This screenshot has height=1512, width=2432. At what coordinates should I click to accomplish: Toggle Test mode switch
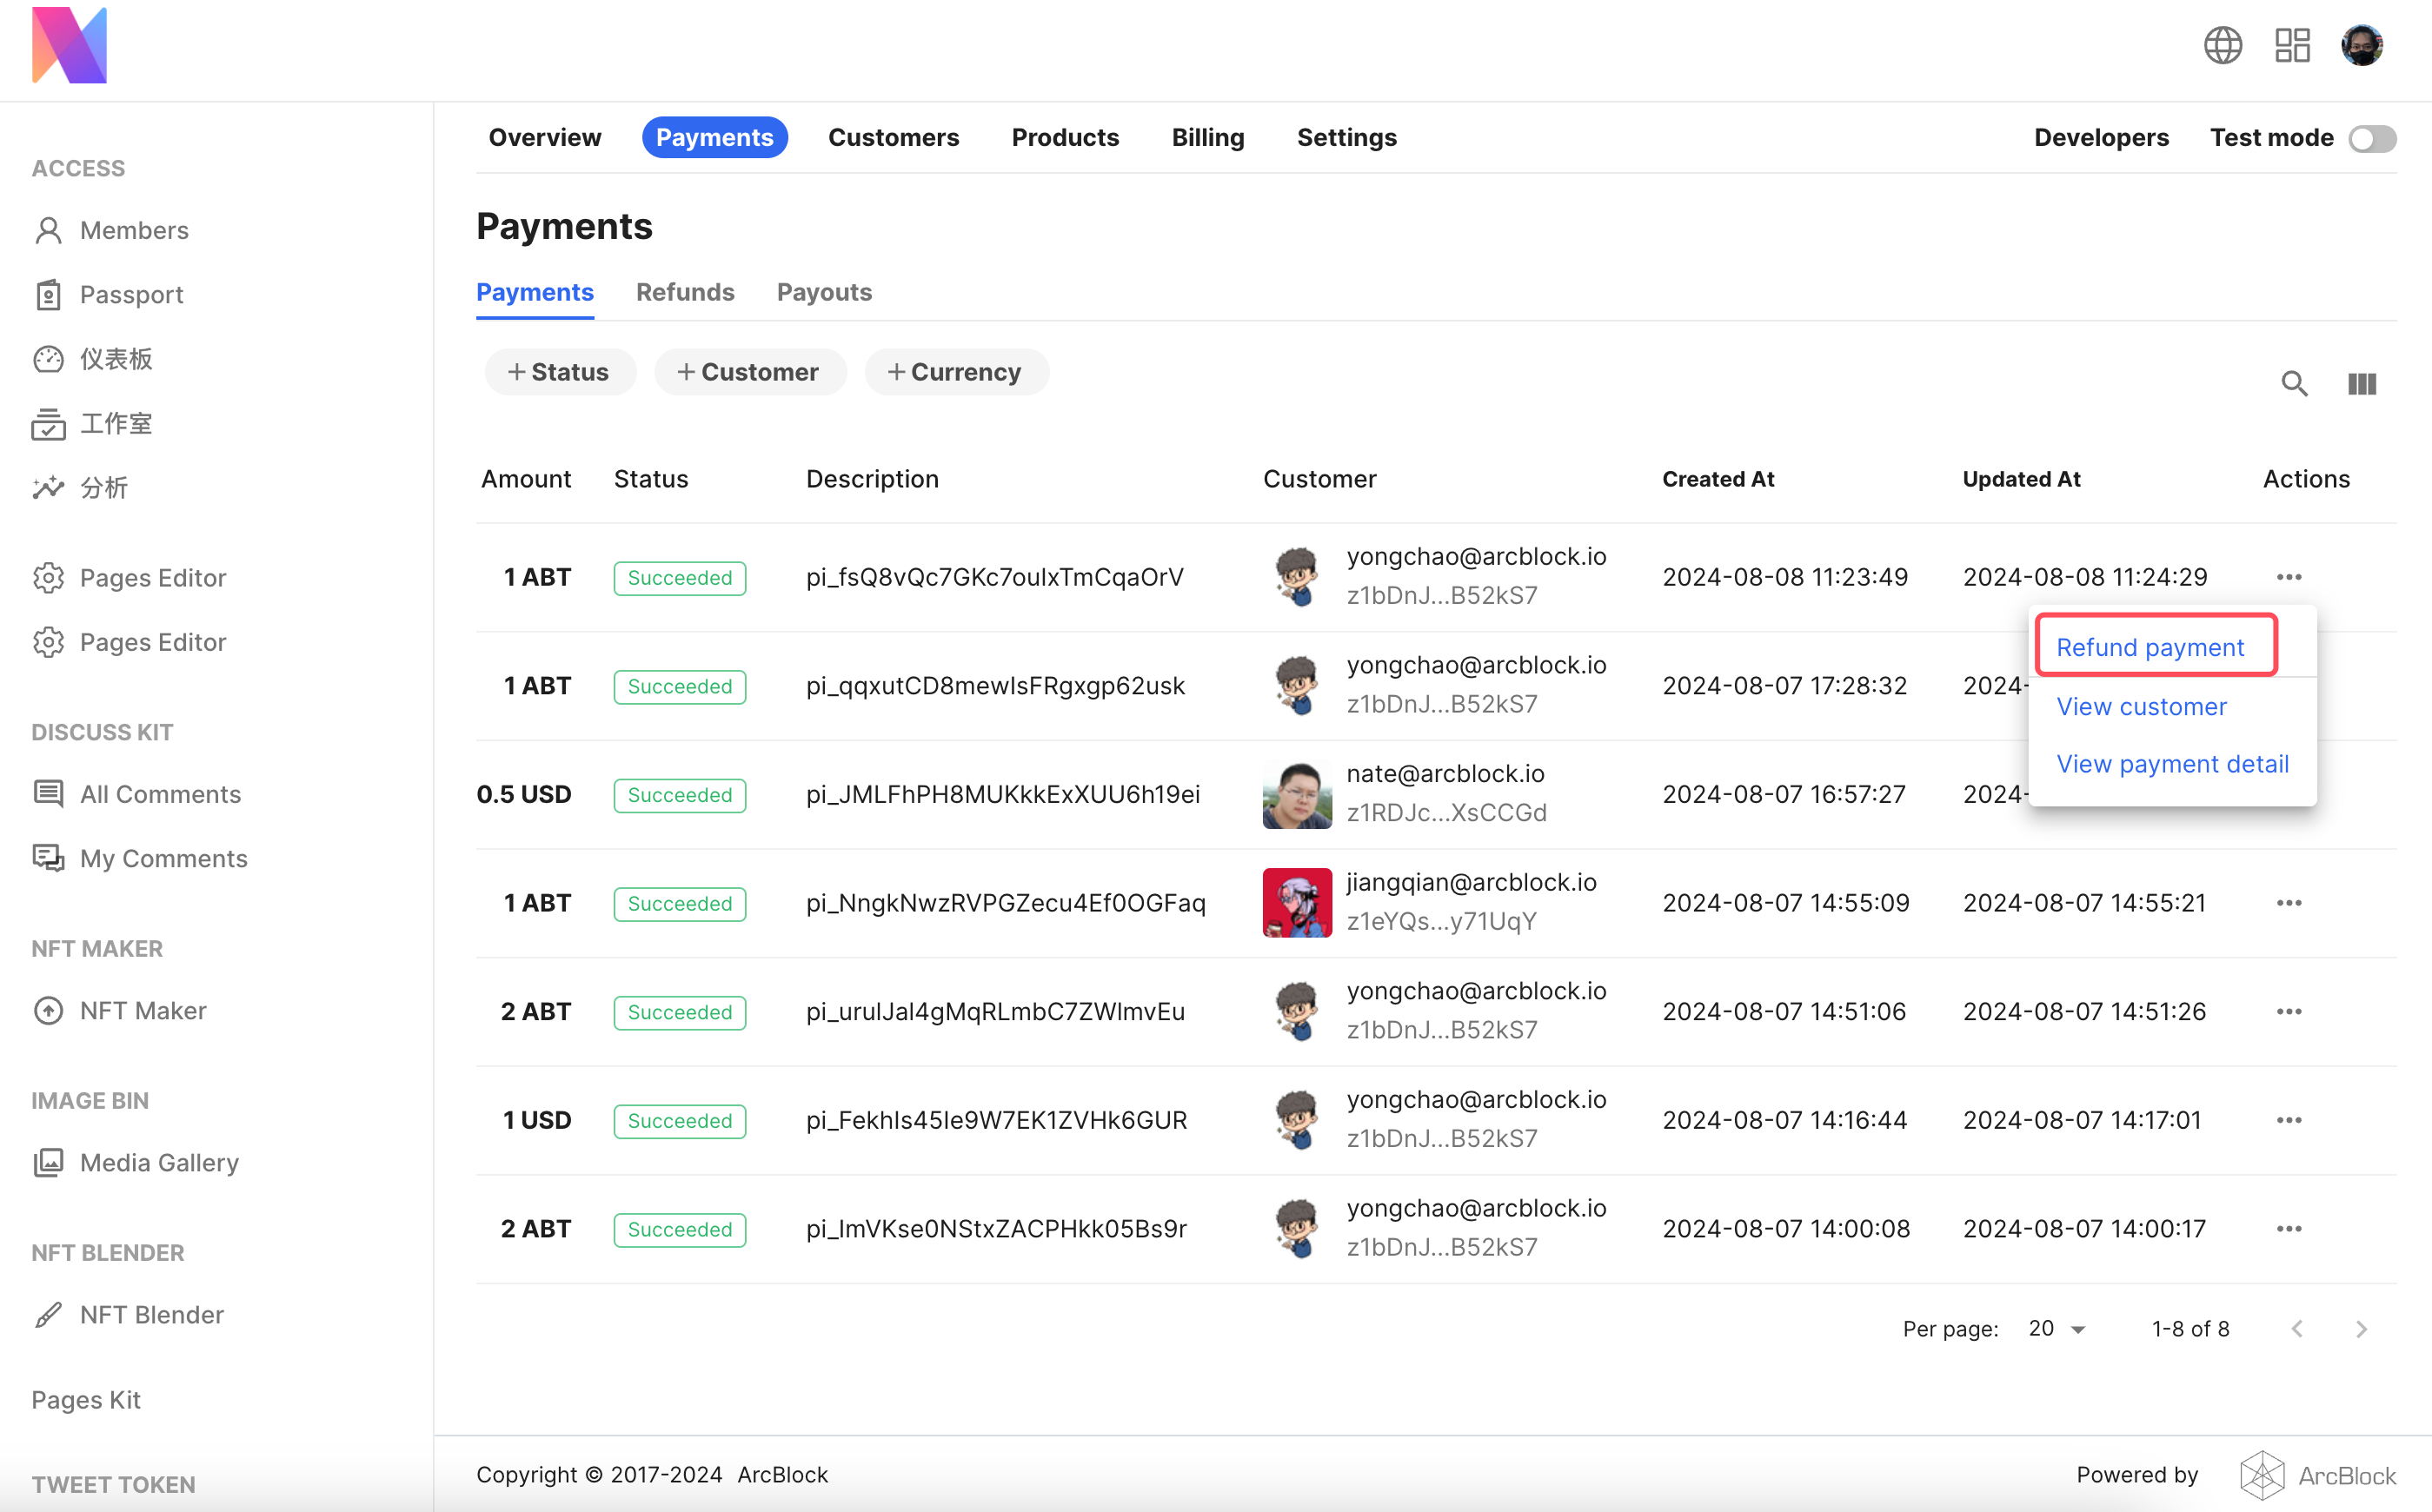tap(2372, 138)
